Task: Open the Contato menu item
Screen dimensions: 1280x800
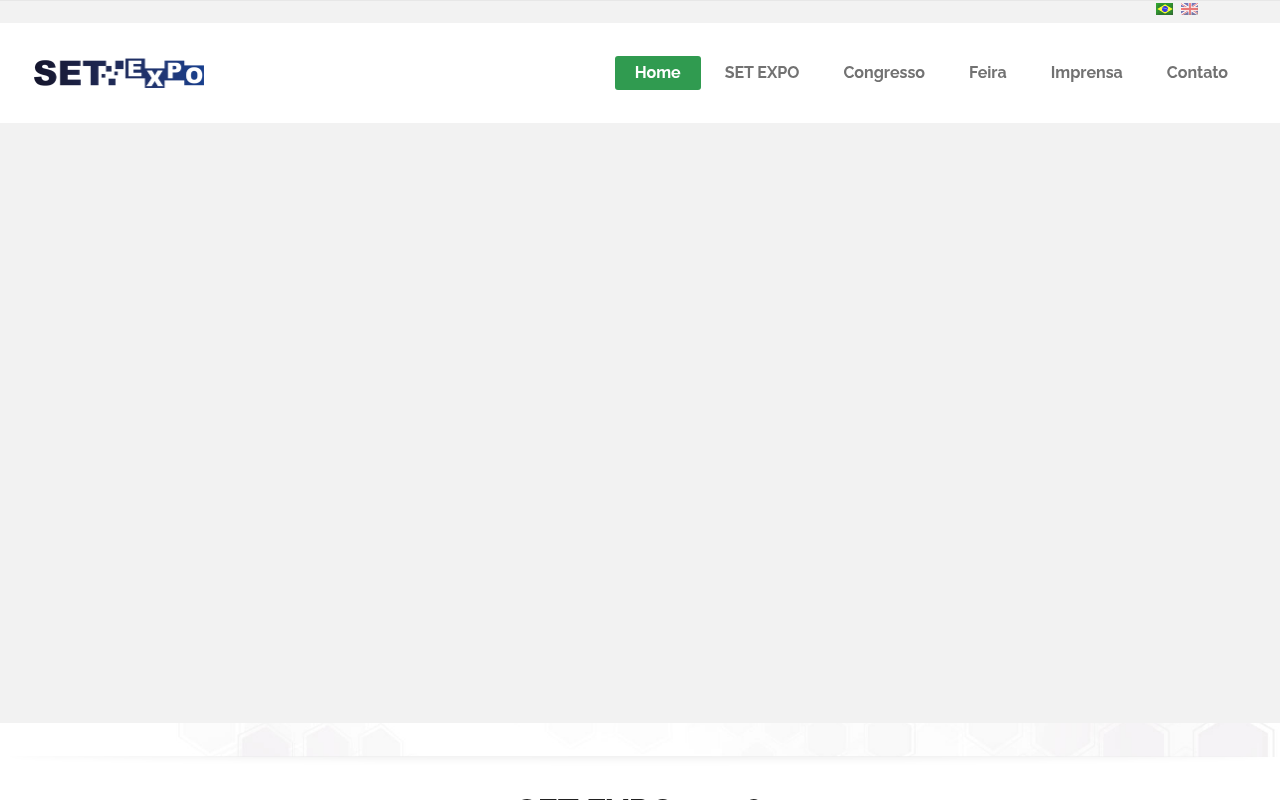Action: (x=1197, y=73)
